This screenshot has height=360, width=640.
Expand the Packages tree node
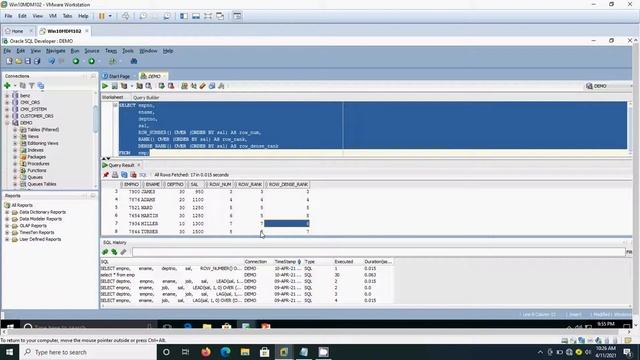[15, 157]
